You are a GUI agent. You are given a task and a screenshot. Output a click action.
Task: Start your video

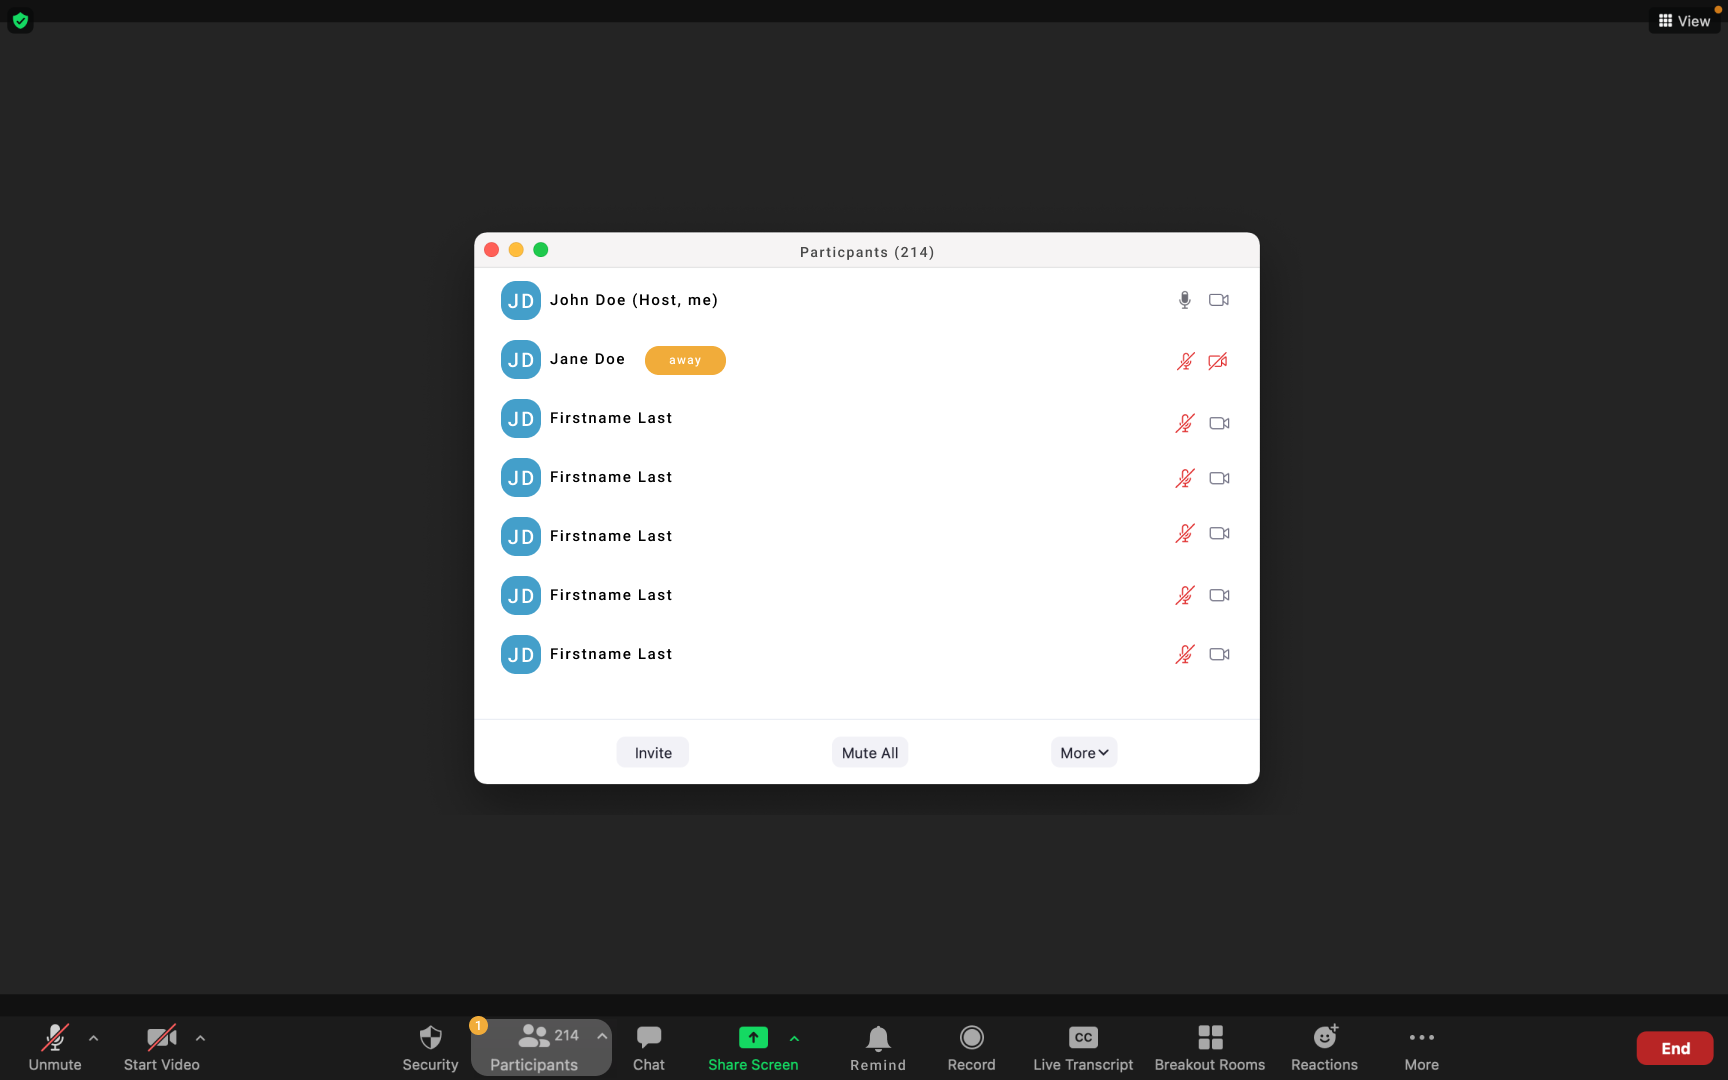point(162,1047)
